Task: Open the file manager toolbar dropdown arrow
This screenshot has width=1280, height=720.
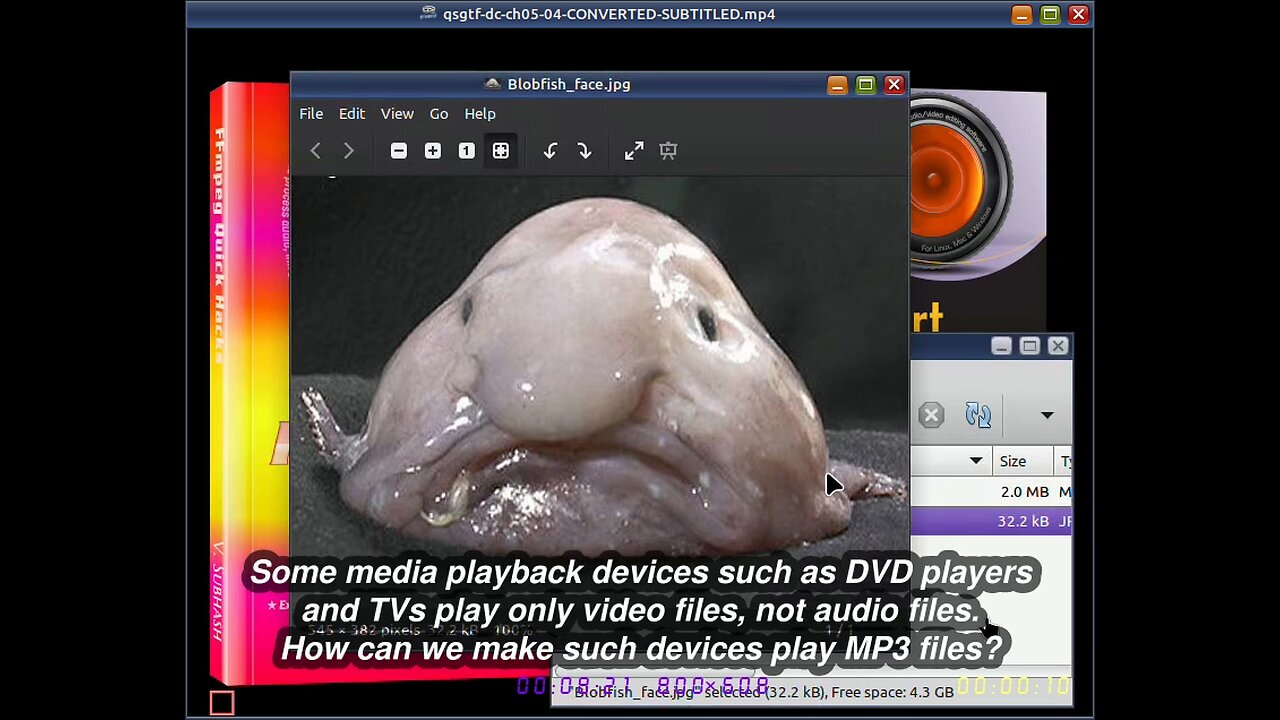Action: pos(1047,415)
